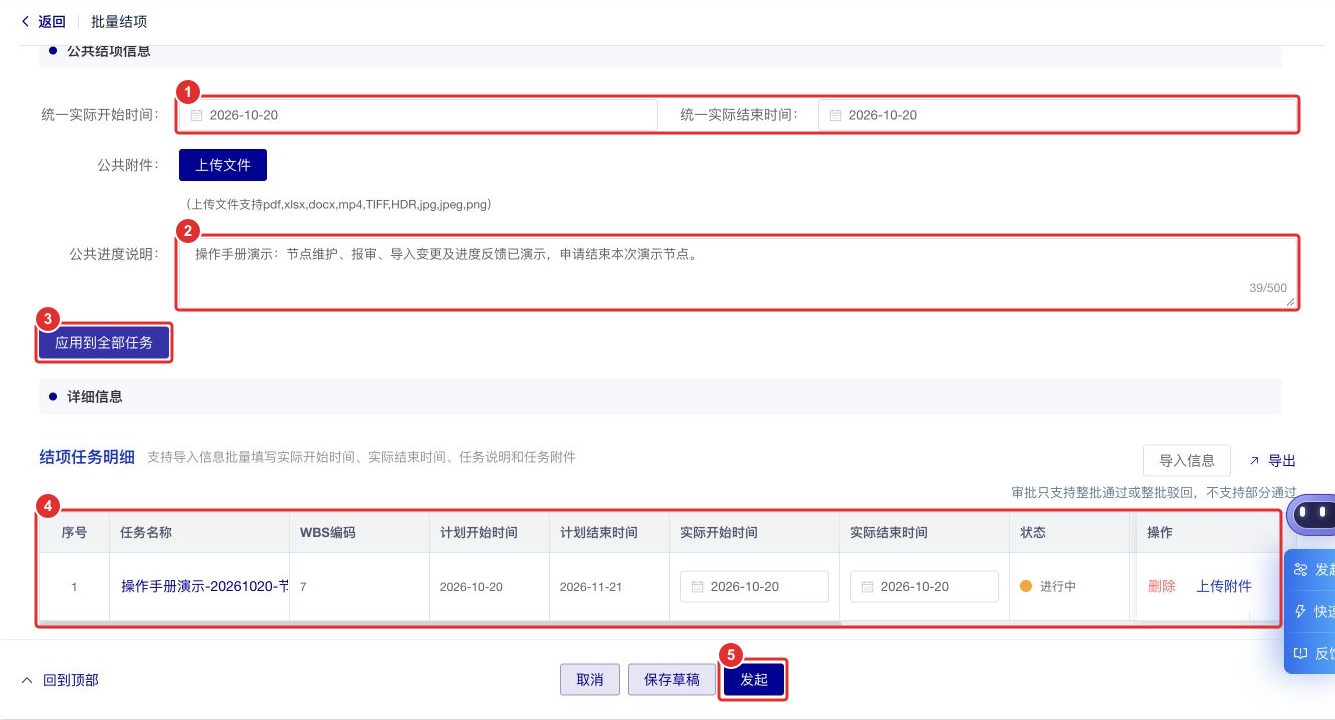
Task: Click the WBS编码 column header
Action: (359, 533)
